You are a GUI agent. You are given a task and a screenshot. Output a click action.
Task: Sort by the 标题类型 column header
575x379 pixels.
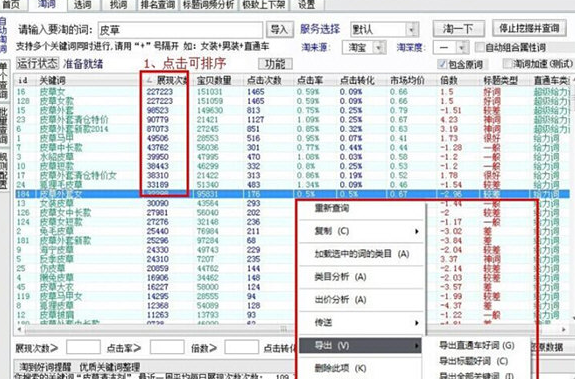(505, 80)
